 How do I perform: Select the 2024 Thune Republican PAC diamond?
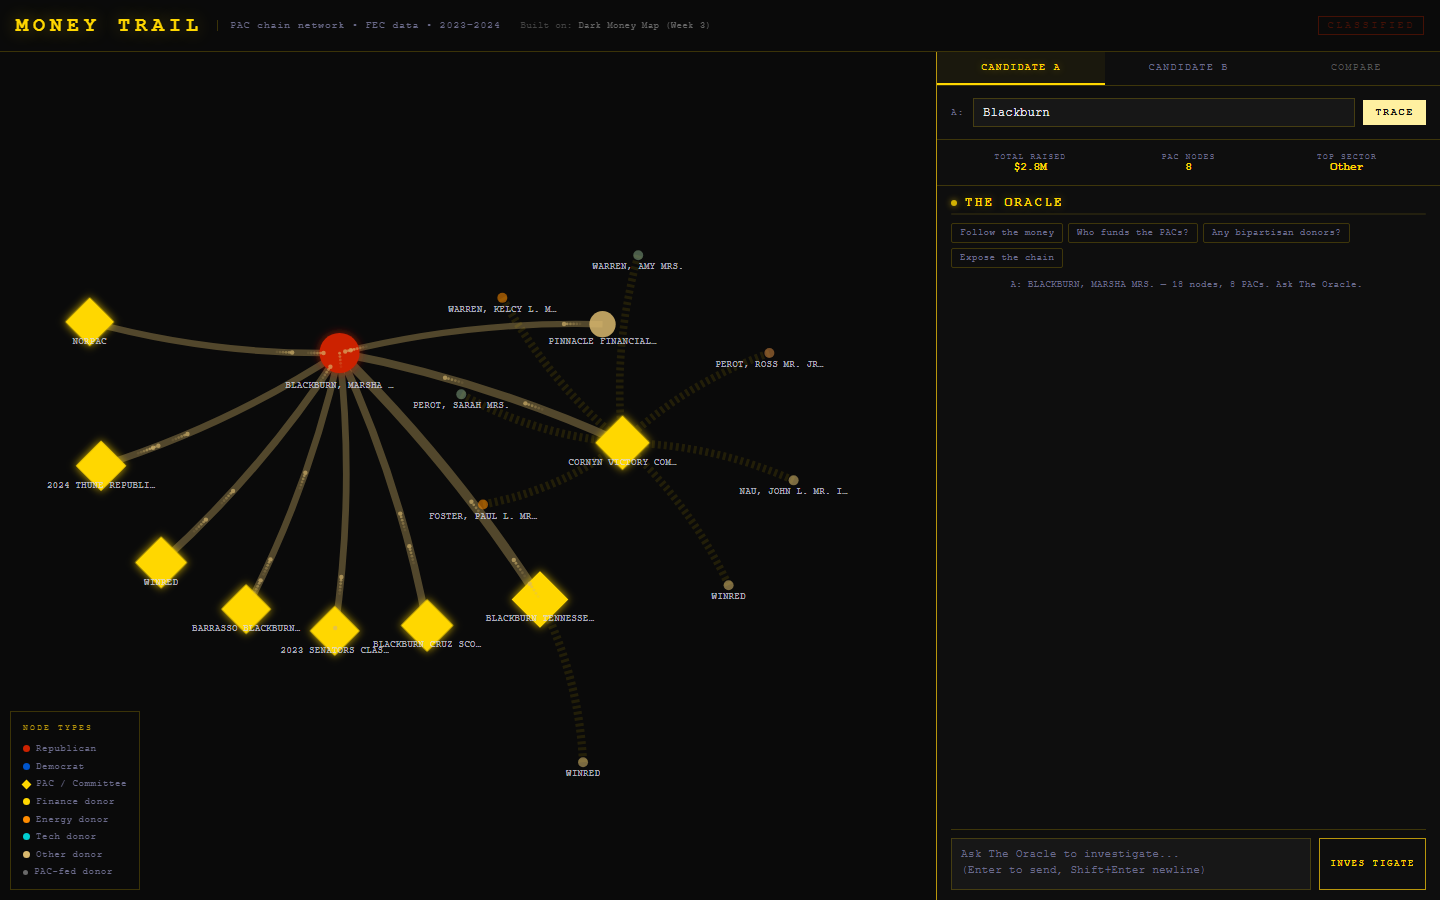[101, 465]
